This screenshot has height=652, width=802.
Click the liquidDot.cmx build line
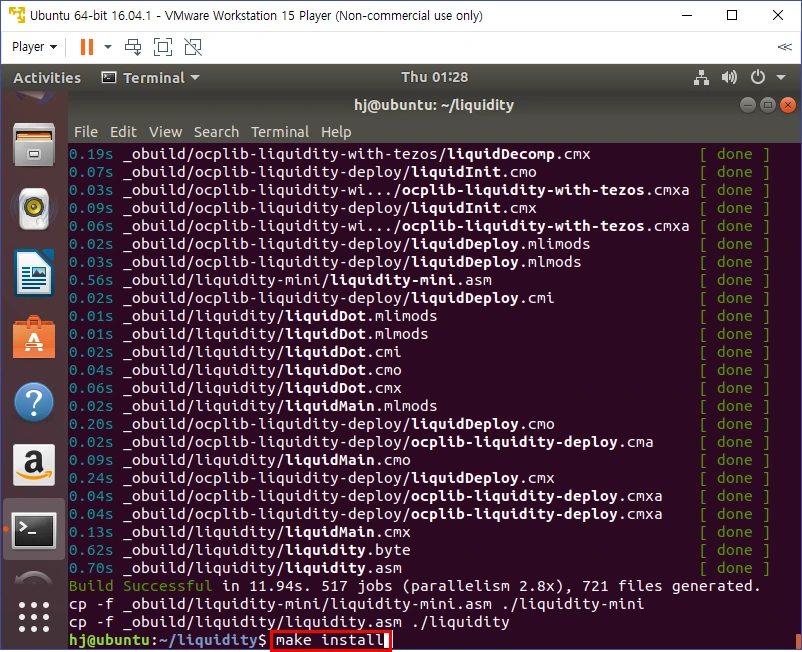click(419, 388)
